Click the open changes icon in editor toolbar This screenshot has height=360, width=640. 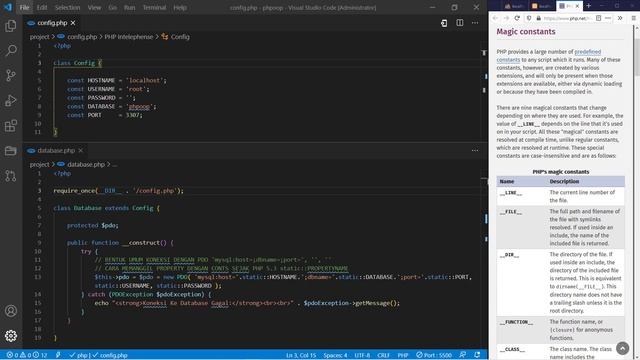[x=444, y=23]
